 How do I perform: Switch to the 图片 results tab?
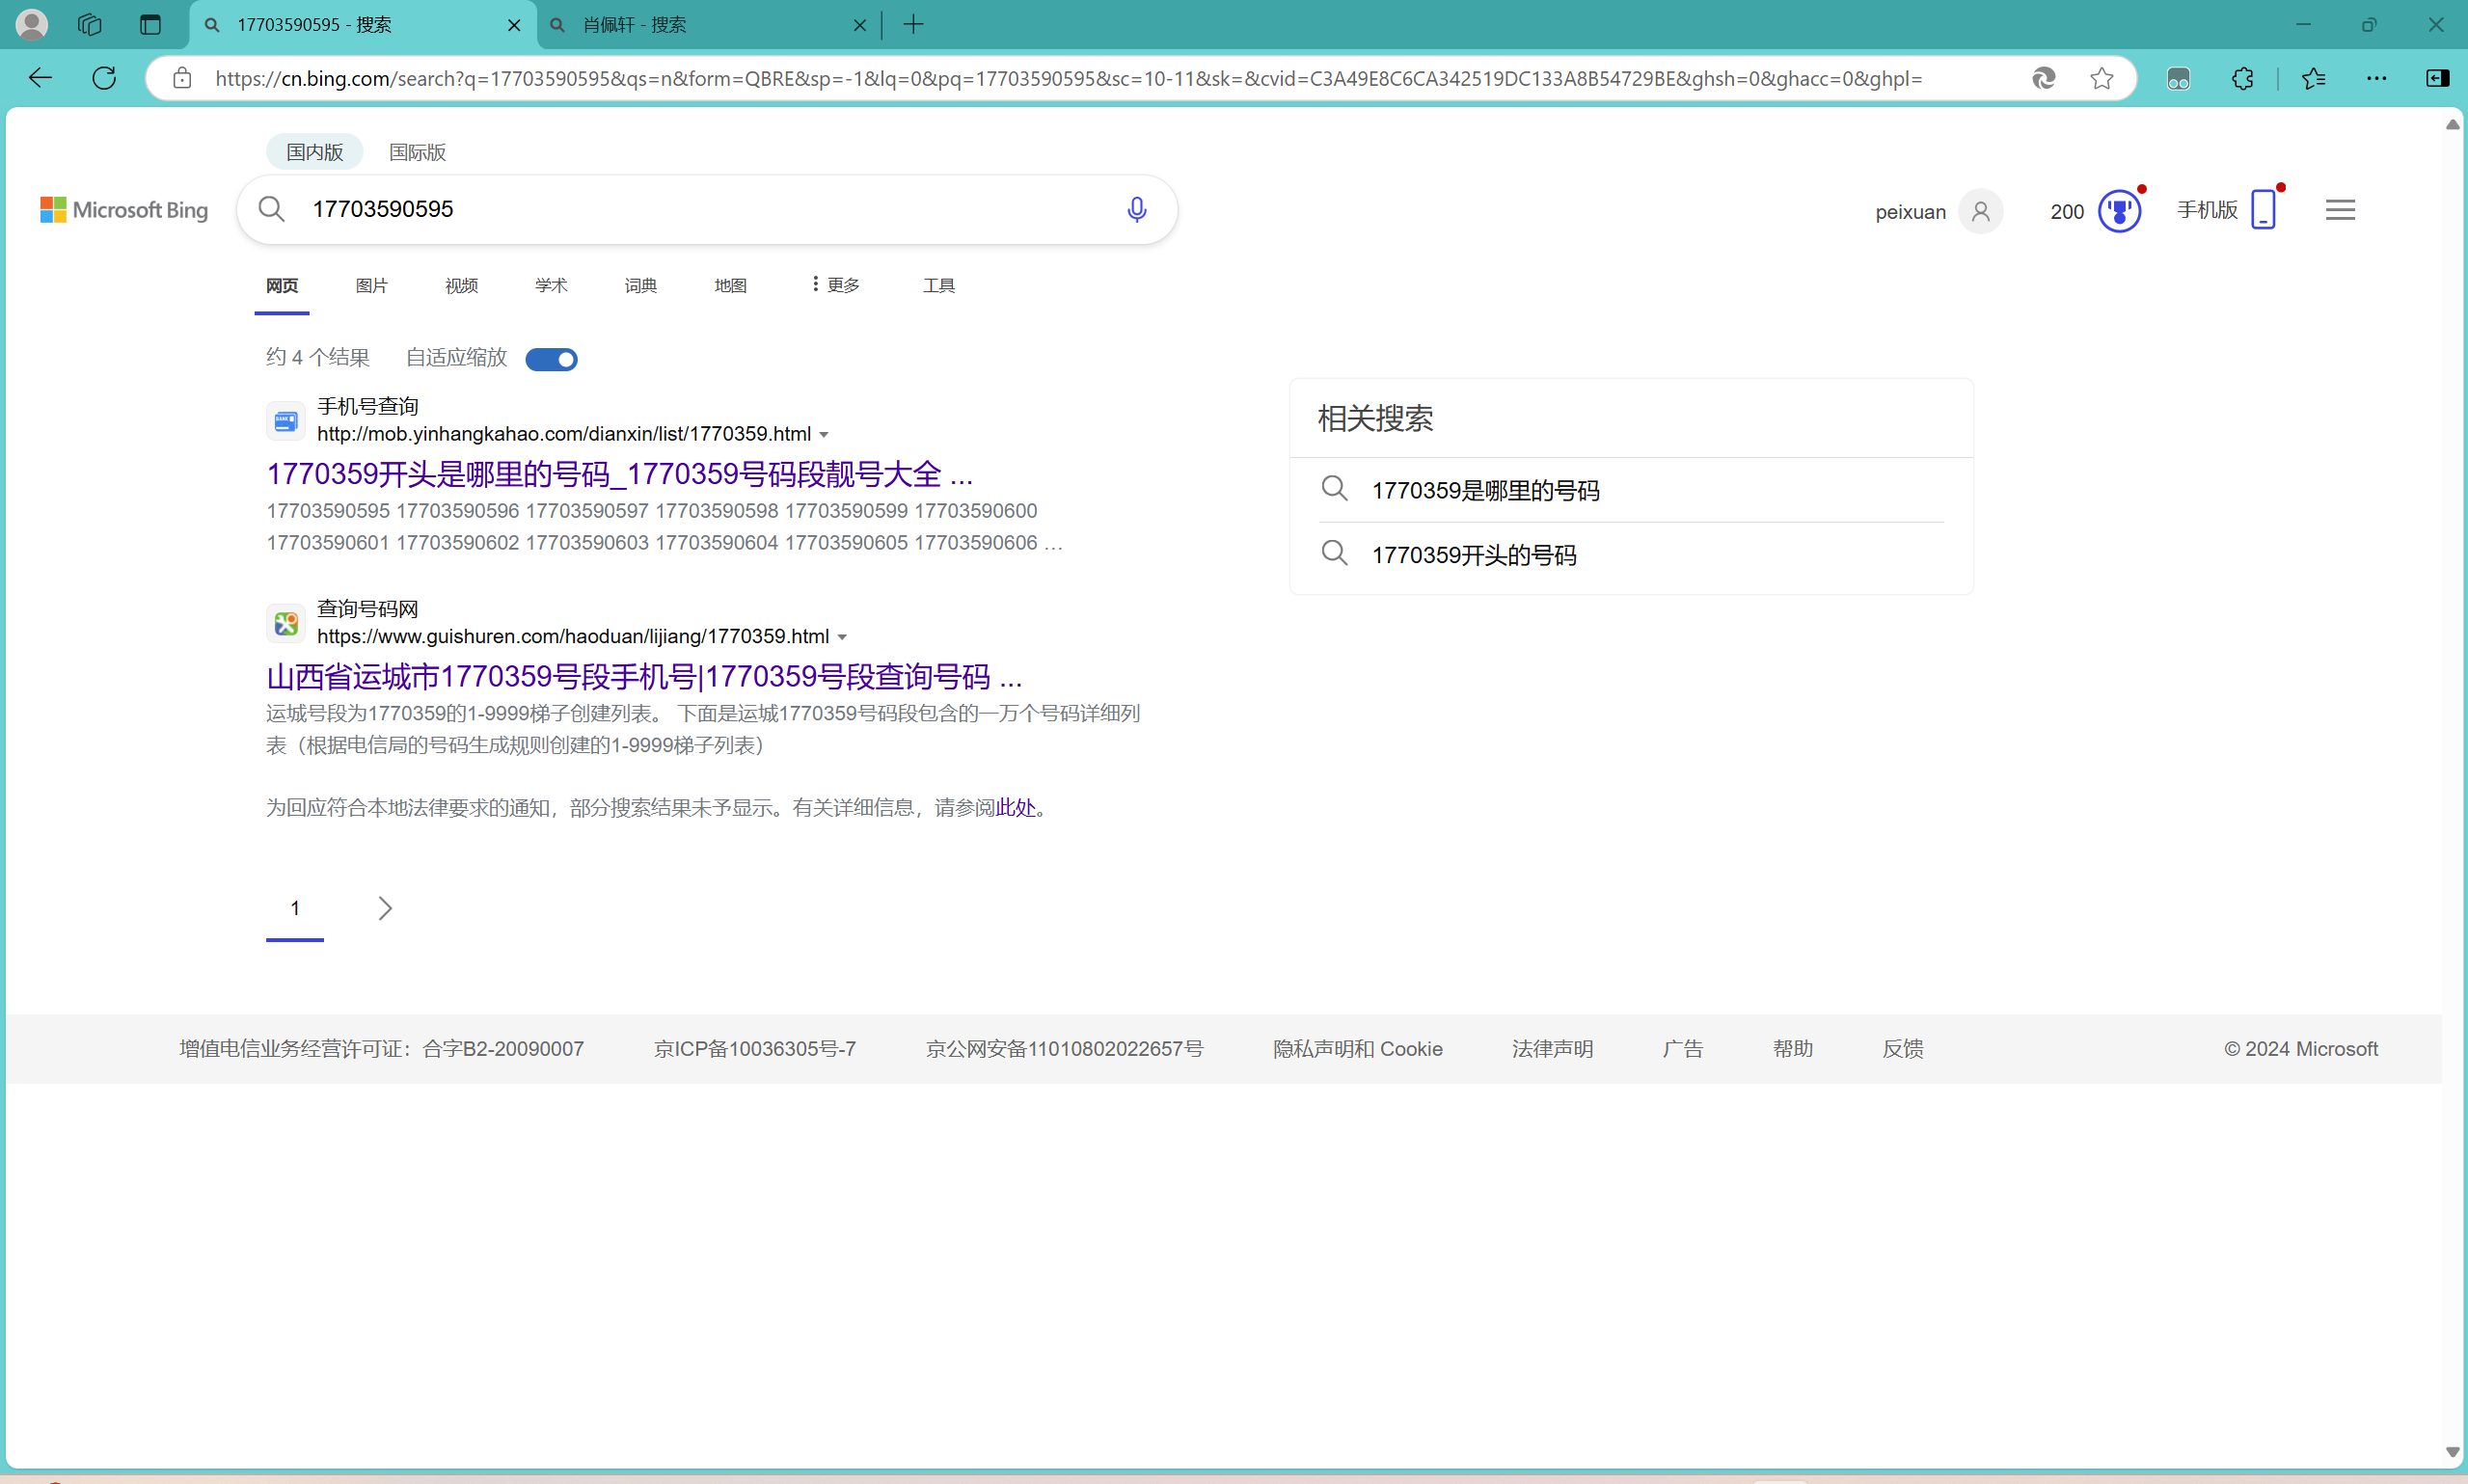coord(371,285)
